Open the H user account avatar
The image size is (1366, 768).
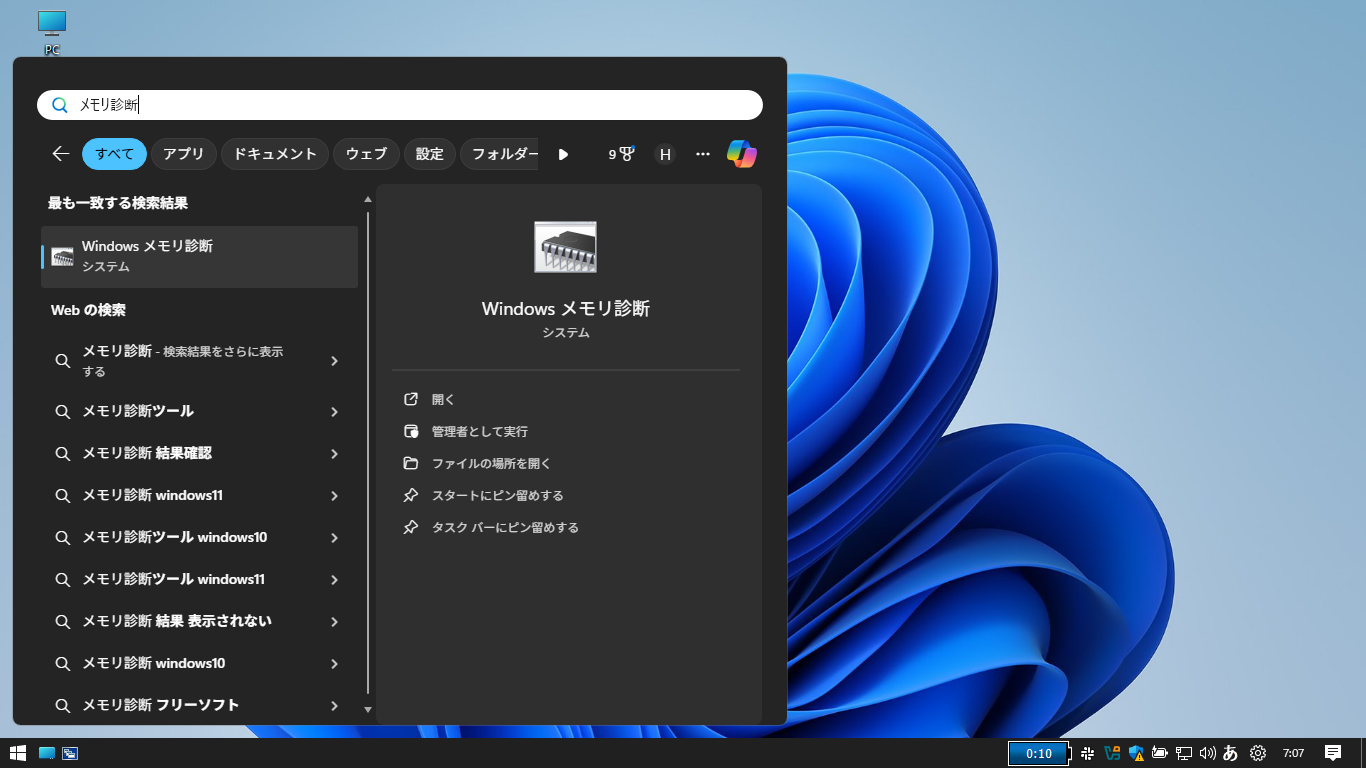[665, 154]
